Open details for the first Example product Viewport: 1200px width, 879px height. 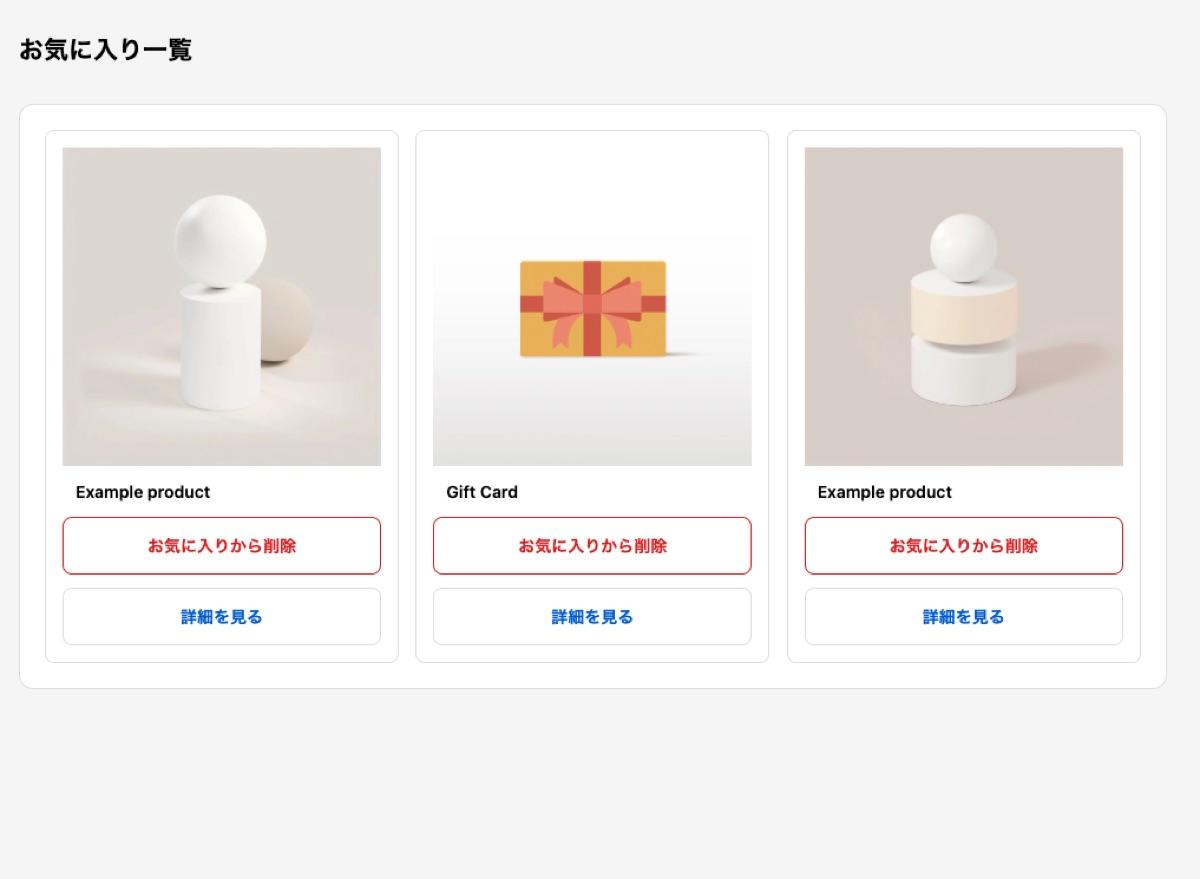(x=221, y=616)
